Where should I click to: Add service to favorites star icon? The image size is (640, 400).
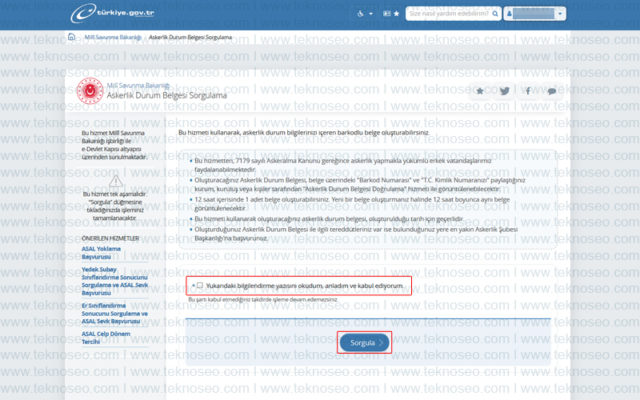point(480,91)
